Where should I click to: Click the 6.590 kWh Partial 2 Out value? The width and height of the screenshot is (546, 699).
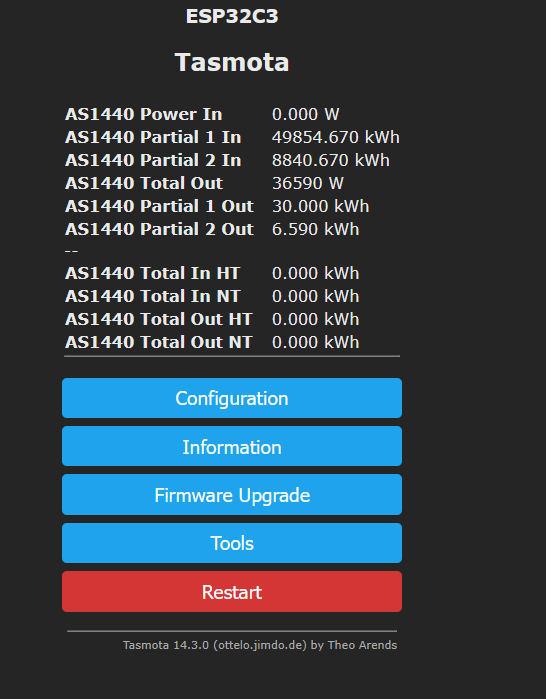point(316,230)
